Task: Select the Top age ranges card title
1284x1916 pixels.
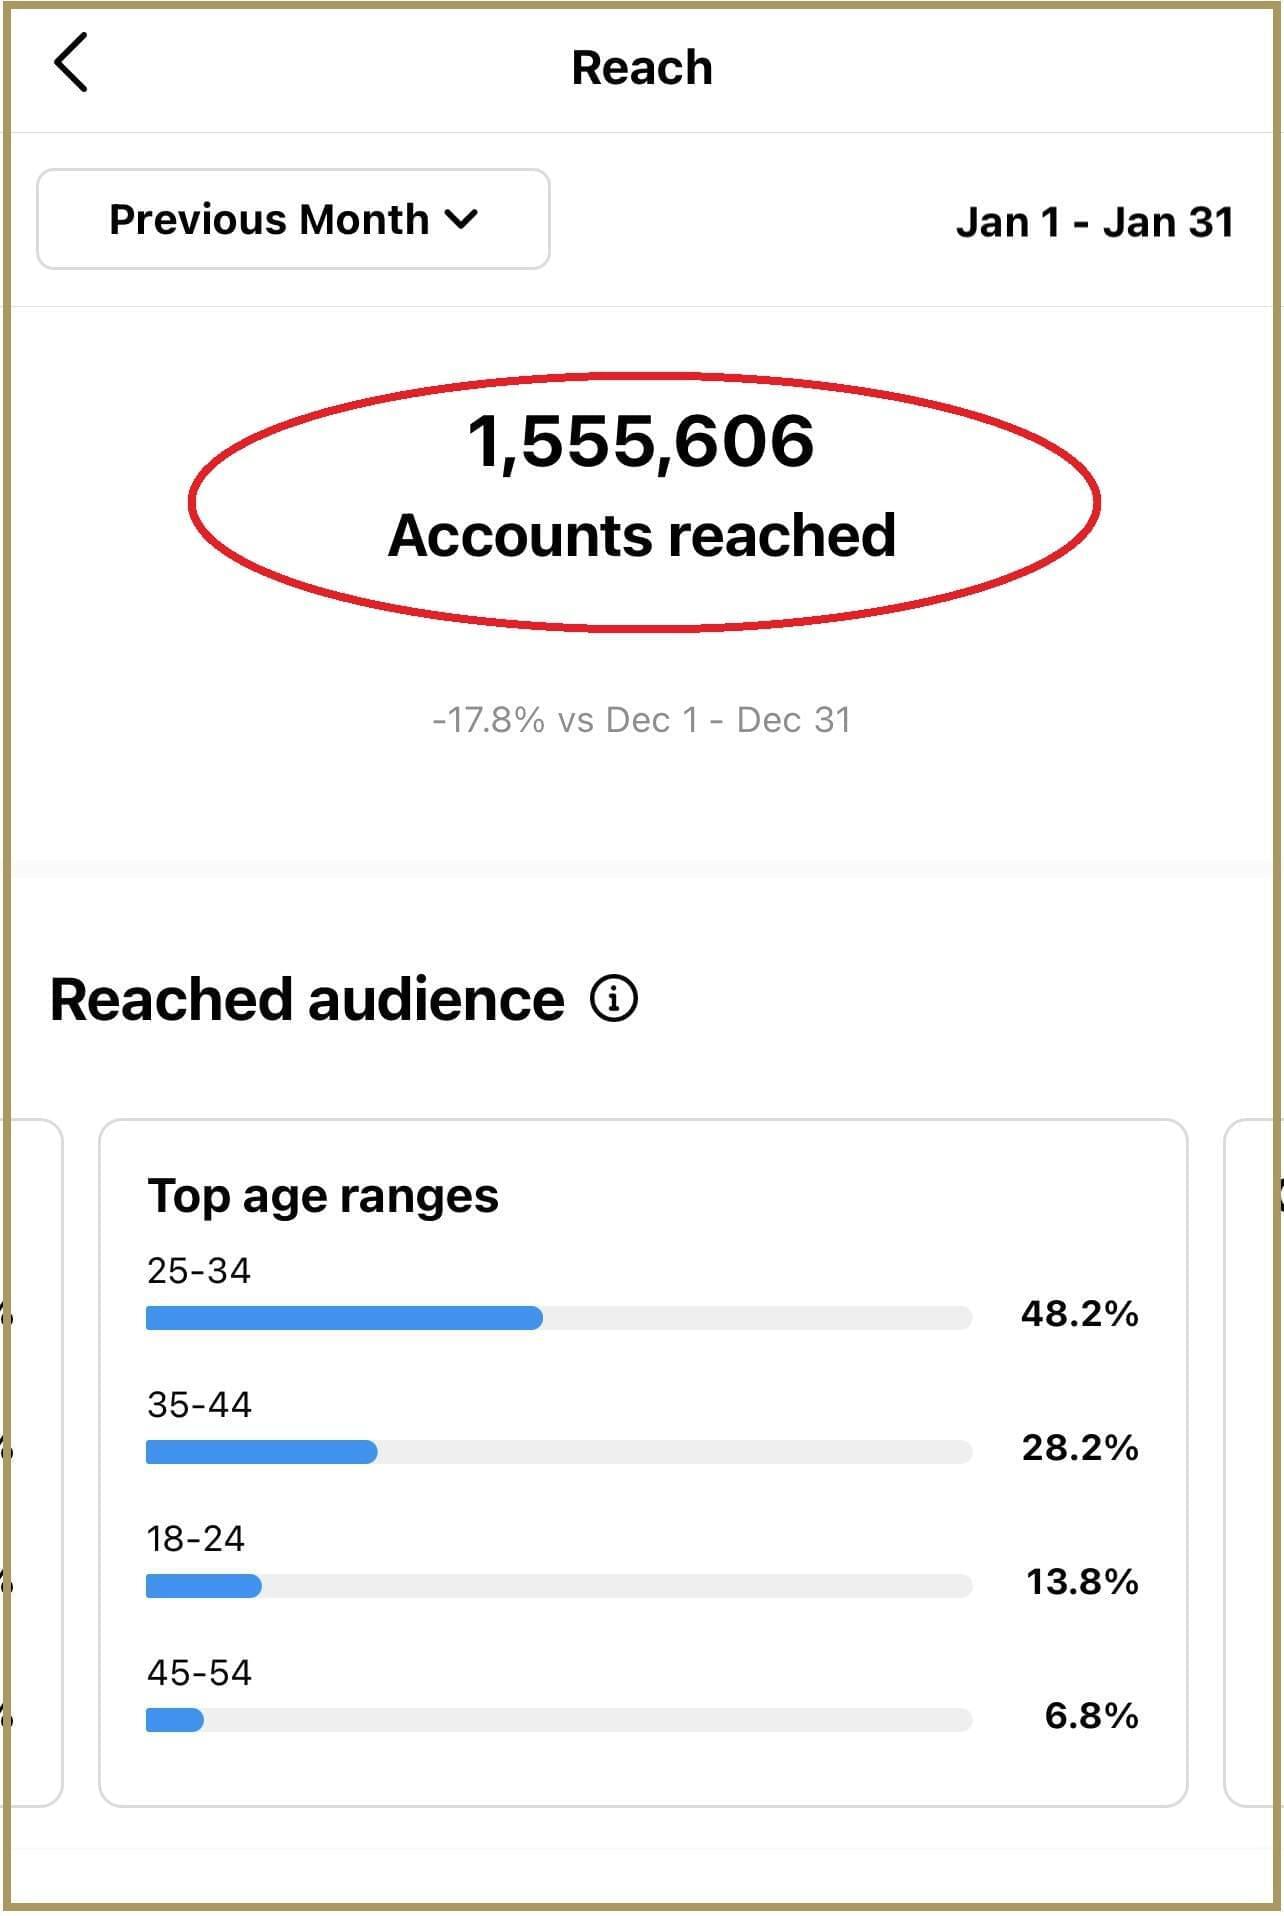Action: (x=322, y=1196)
